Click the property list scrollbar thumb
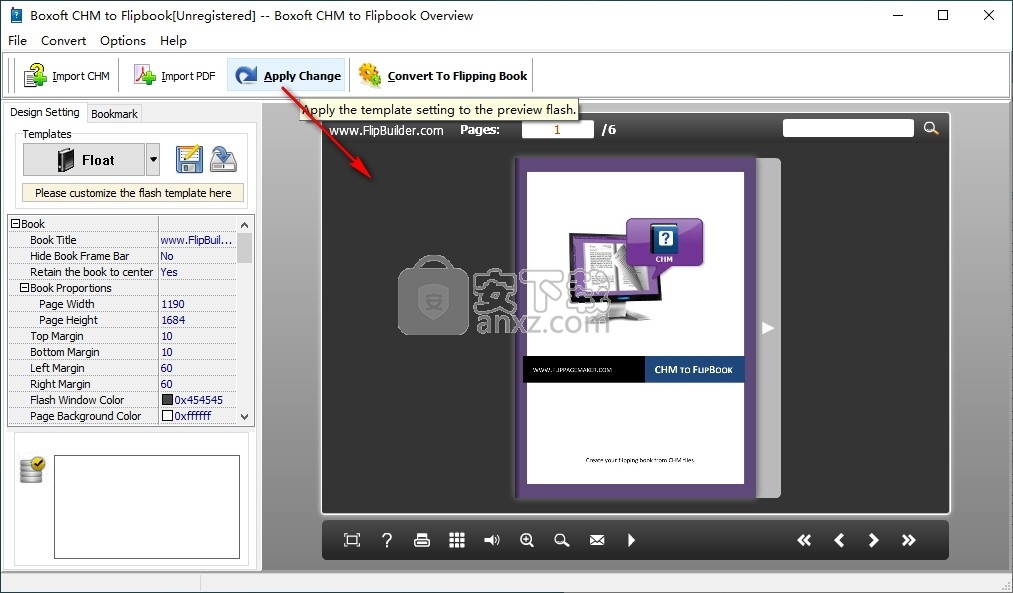The width and height of the screenshot is (1013, 593). tap(244, 248)
